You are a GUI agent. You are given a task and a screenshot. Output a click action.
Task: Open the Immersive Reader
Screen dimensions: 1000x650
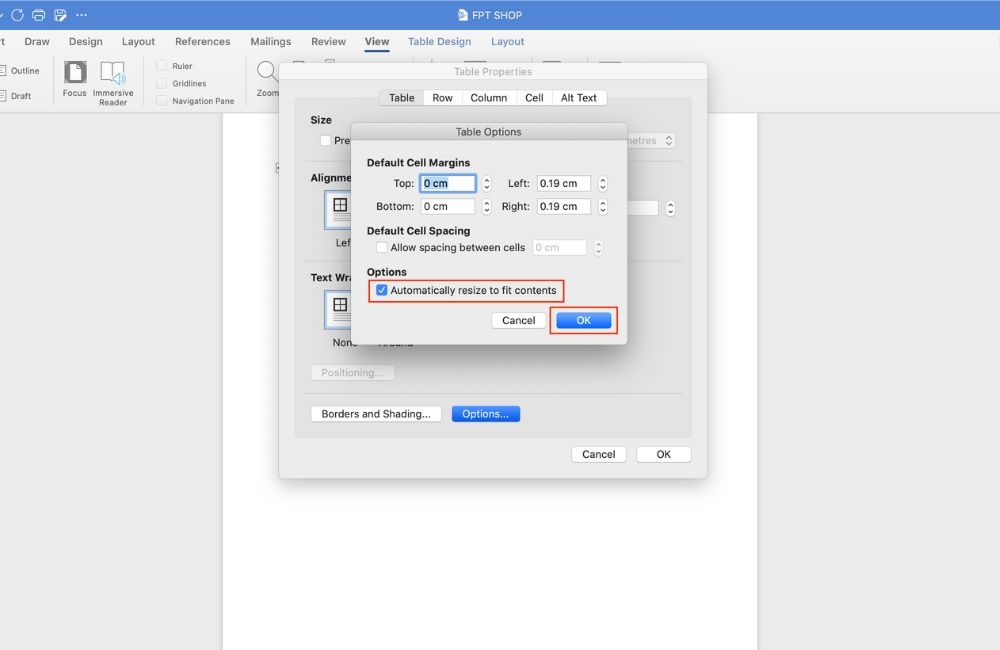click(113, 74)
